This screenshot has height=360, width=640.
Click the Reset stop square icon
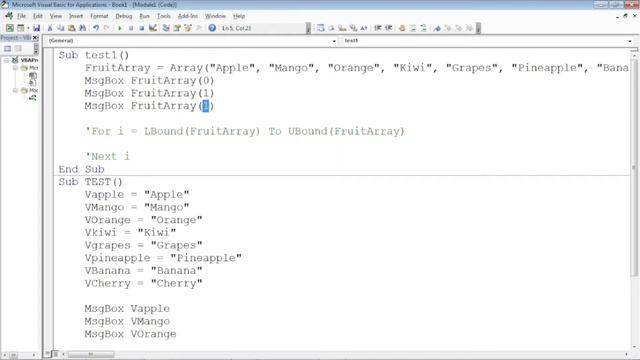(141, 28)
